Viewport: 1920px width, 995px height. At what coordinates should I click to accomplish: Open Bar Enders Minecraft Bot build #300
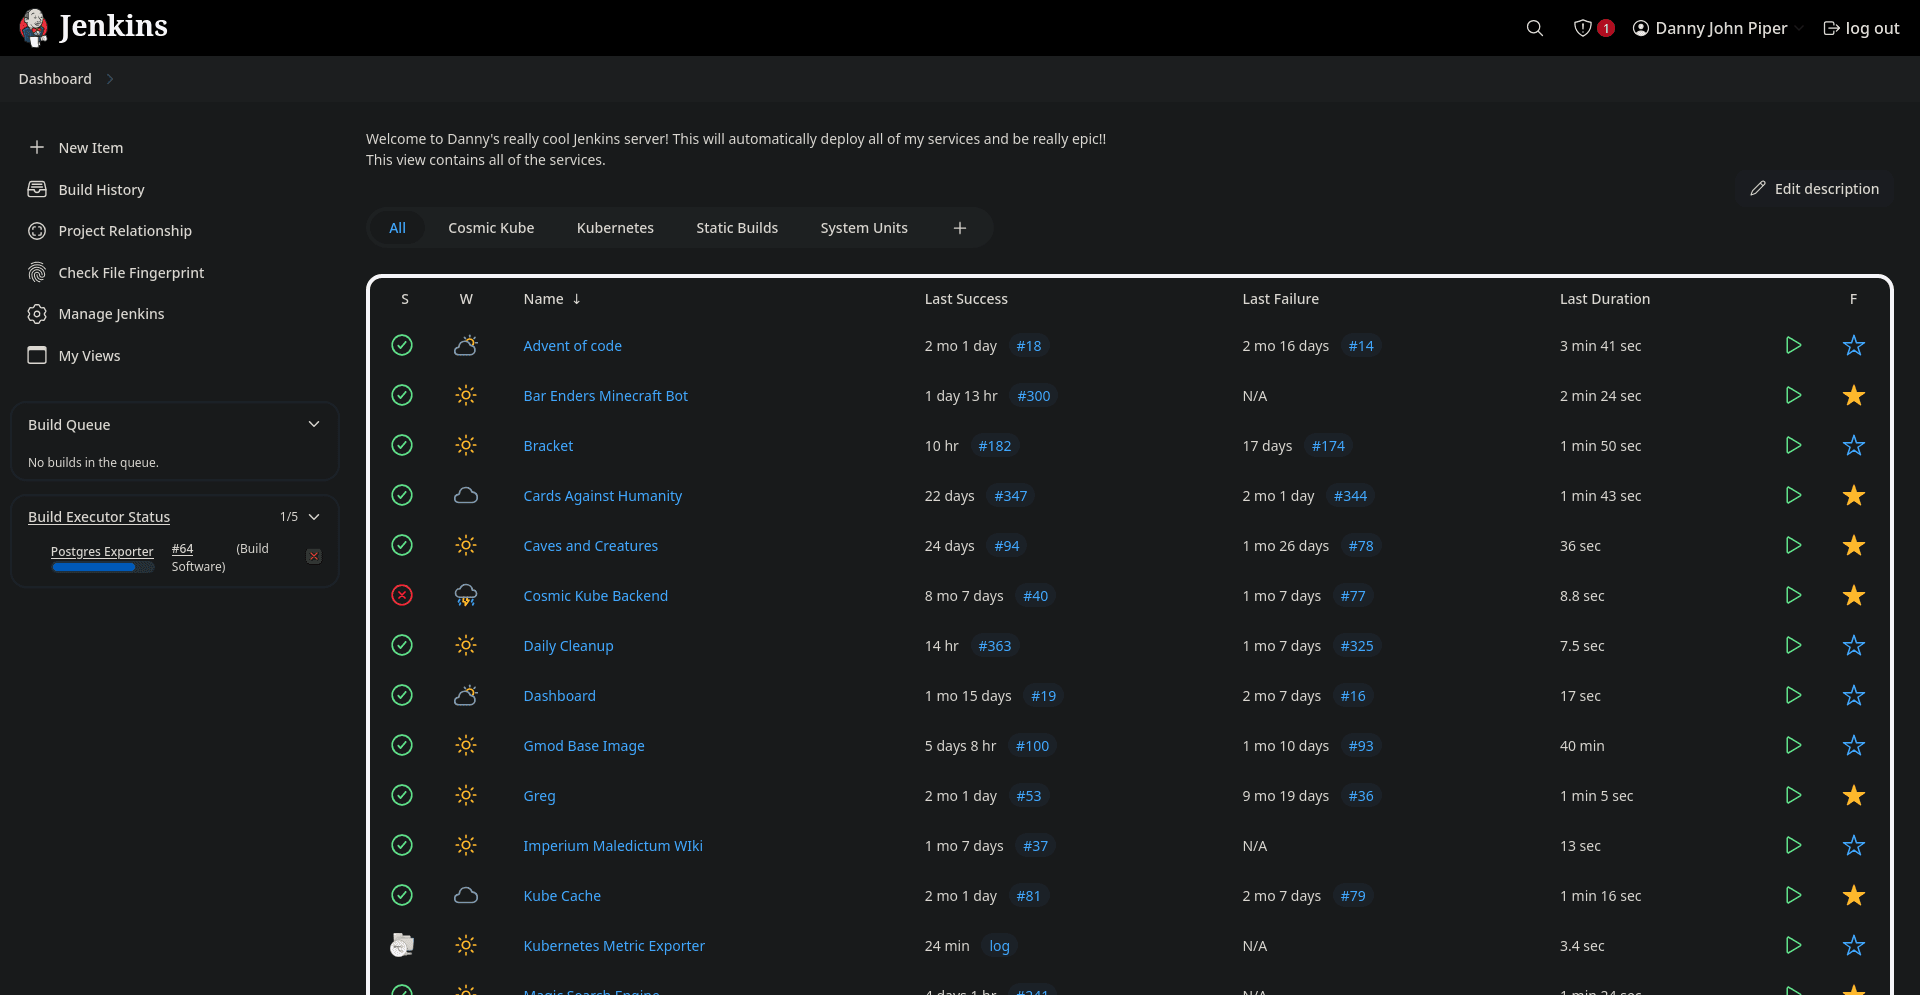1033,396
